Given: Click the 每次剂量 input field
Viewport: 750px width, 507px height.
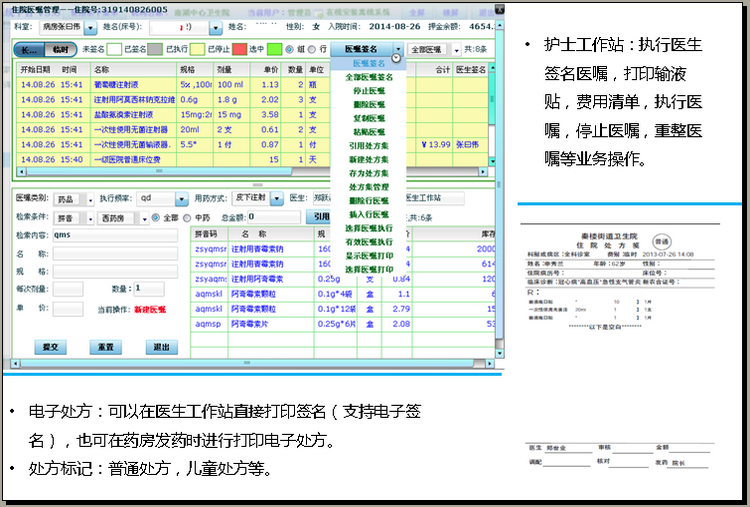Looking at the screenshot, I should pyautogui.click(x=68, y=289).
